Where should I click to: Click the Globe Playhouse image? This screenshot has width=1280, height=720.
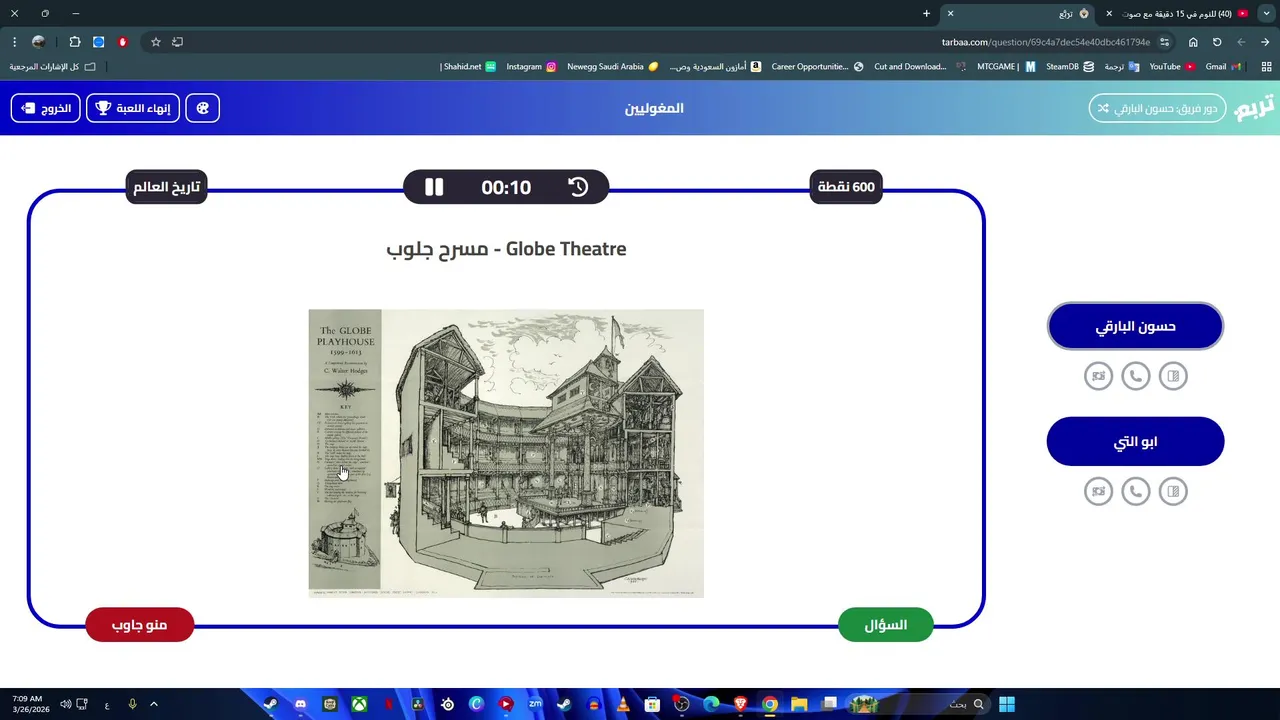click(506, 453)
